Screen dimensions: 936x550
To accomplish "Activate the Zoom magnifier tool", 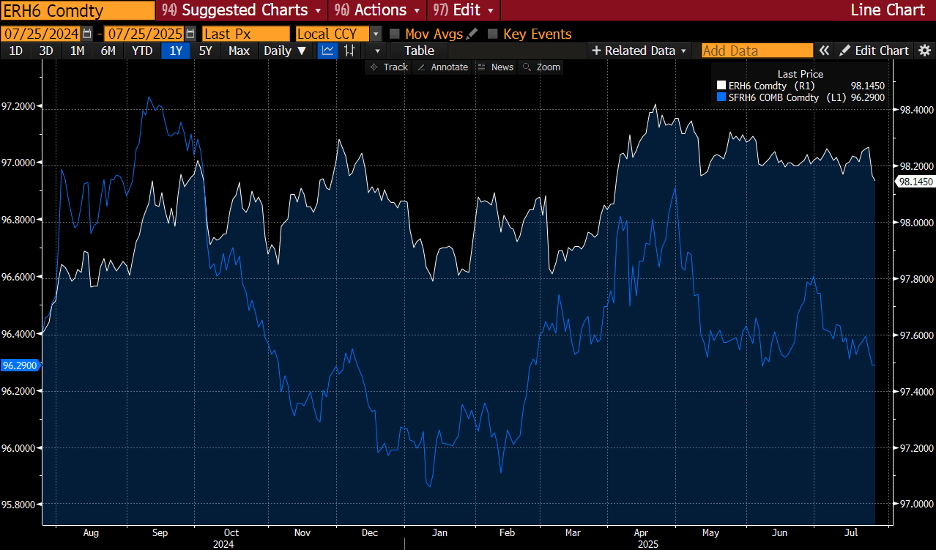I will tap(541, 67).
